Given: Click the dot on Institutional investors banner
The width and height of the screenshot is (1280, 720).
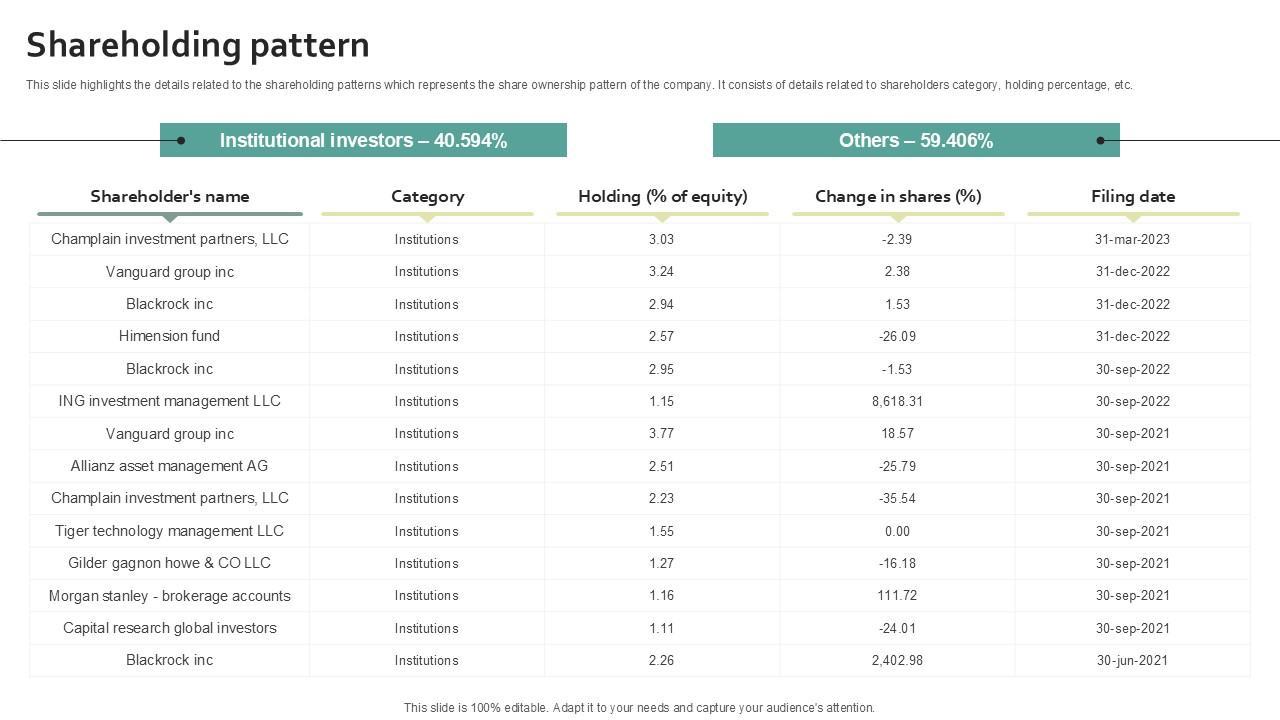Looking at the screenshot, I should (x=181, y=141).
